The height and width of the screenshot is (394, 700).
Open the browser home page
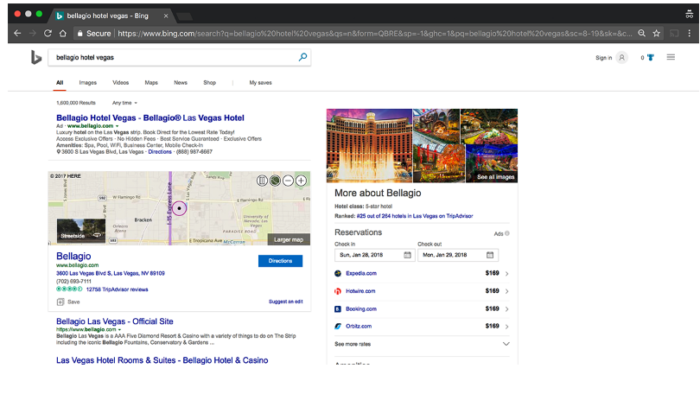pos(63,33)
